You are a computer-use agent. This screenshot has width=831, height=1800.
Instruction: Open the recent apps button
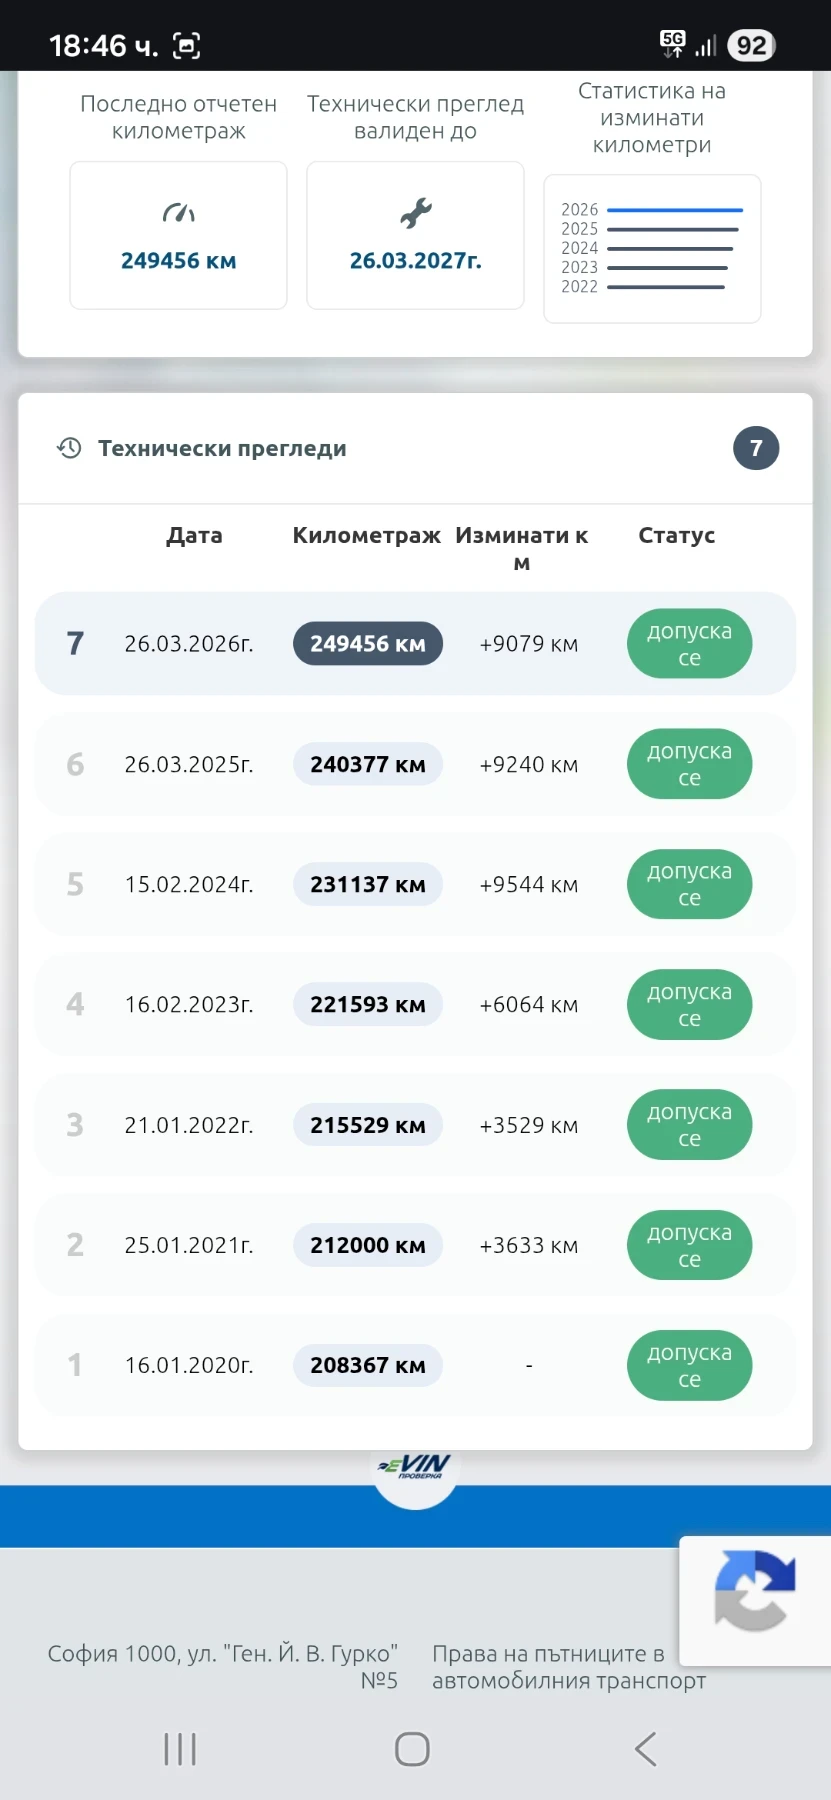click(x=180, y=1749)
